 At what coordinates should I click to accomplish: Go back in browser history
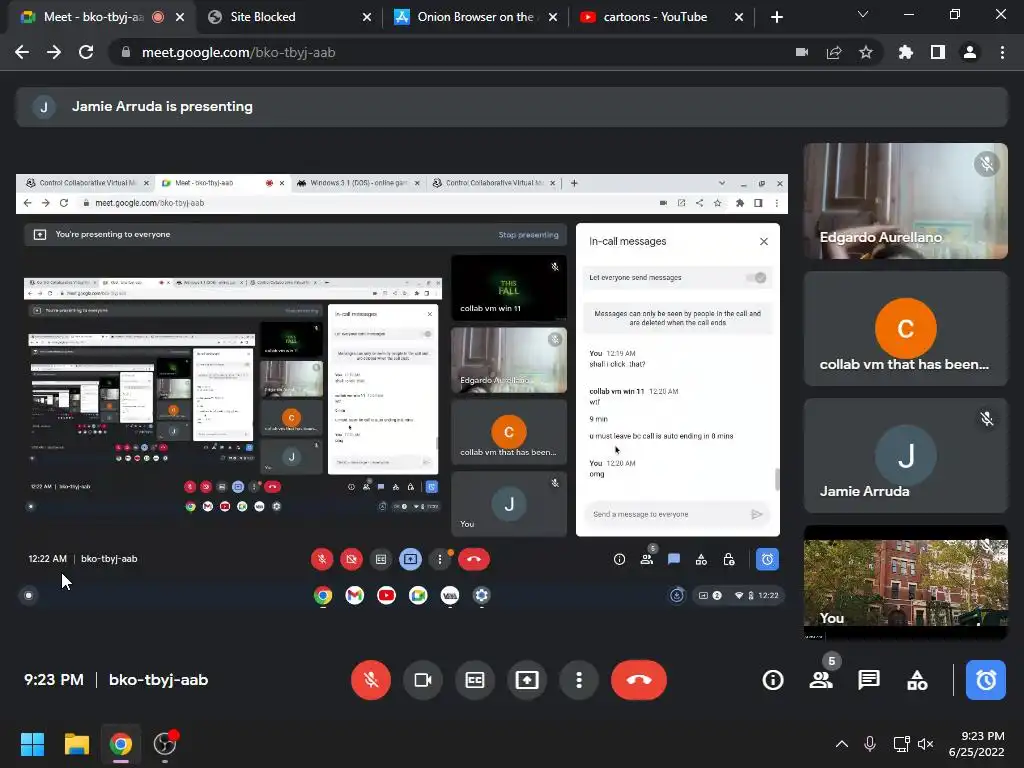22,52
